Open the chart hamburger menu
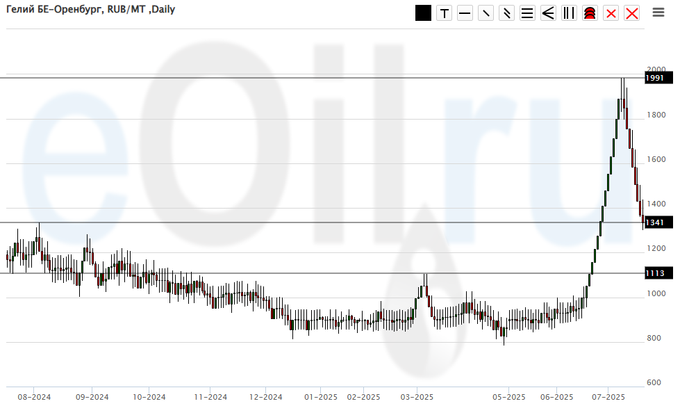Image resolution: width=680 pixels, height=406 pixels. pyautogui.click(x=659, y=12)
